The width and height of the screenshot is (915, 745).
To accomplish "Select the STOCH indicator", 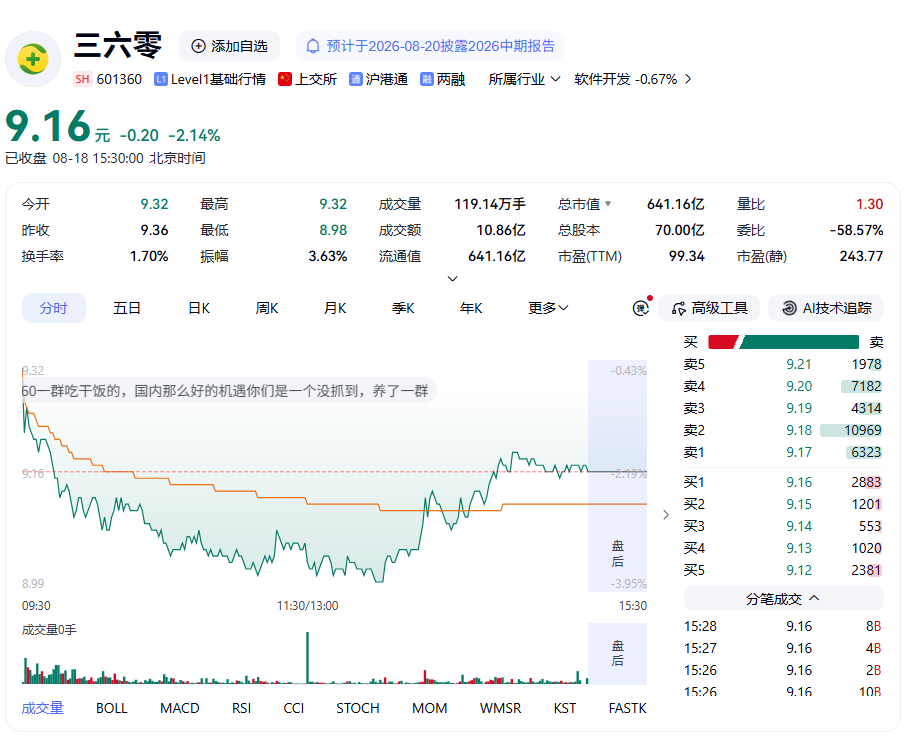I will [358, 708].
